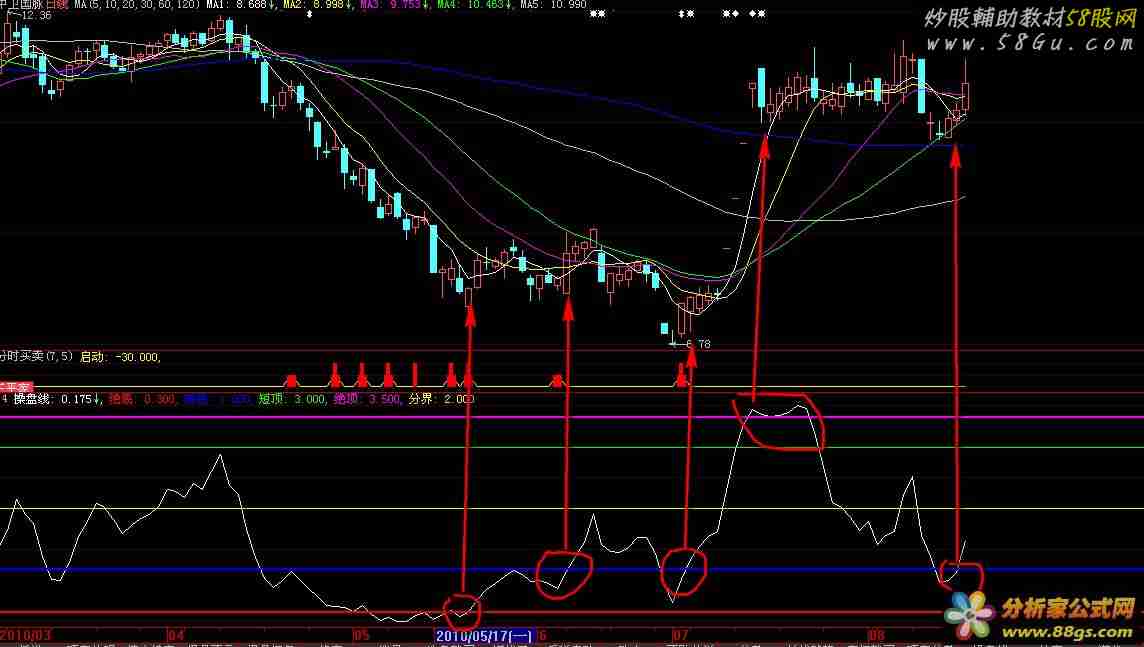Click the 08 month axis label
1144x647 pixels.
pos(876,636)
